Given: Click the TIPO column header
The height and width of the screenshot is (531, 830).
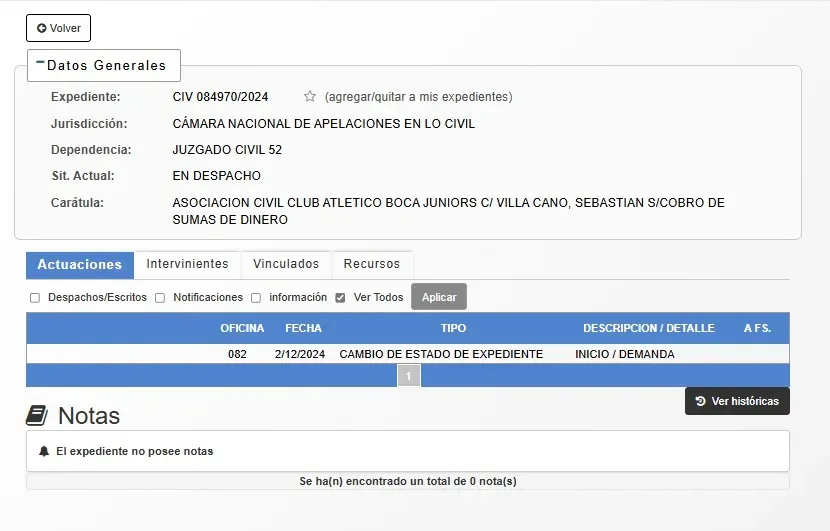Looking at the screenshot, I should point(453,328).
